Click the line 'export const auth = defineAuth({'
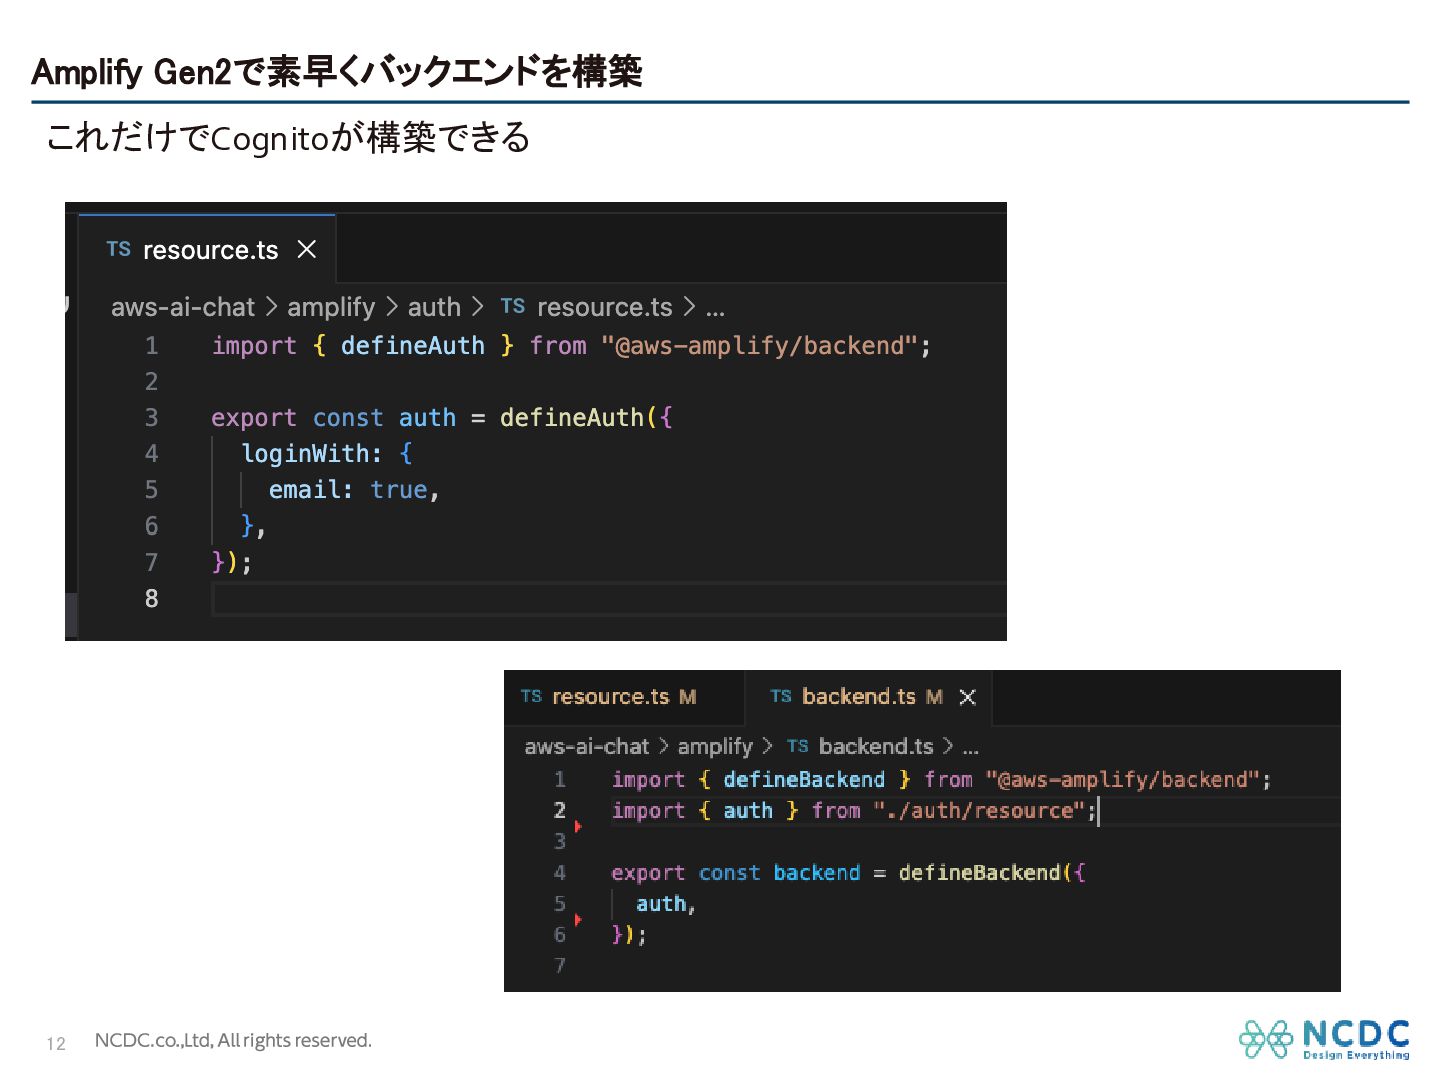The image size is (1440, 1080). pyautogui.click(x=441, y=418)
